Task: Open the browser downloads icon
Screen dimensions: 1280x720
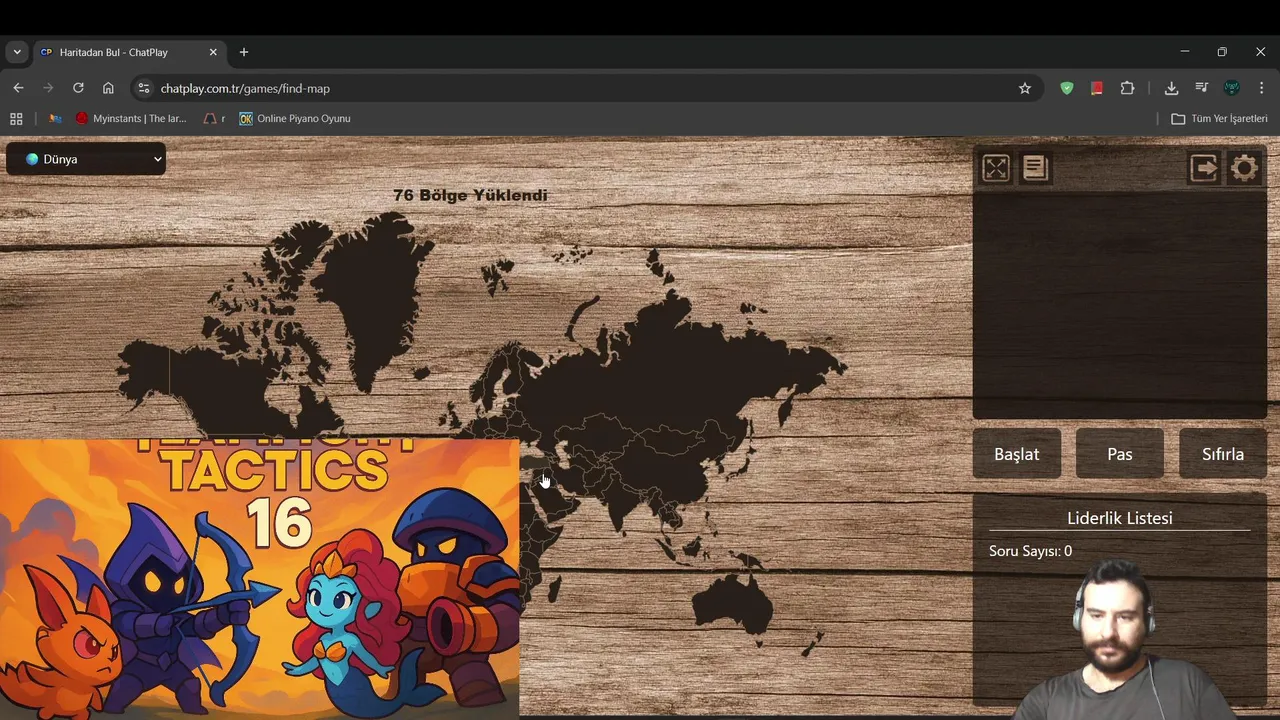Action: [x=1171, y=88]
